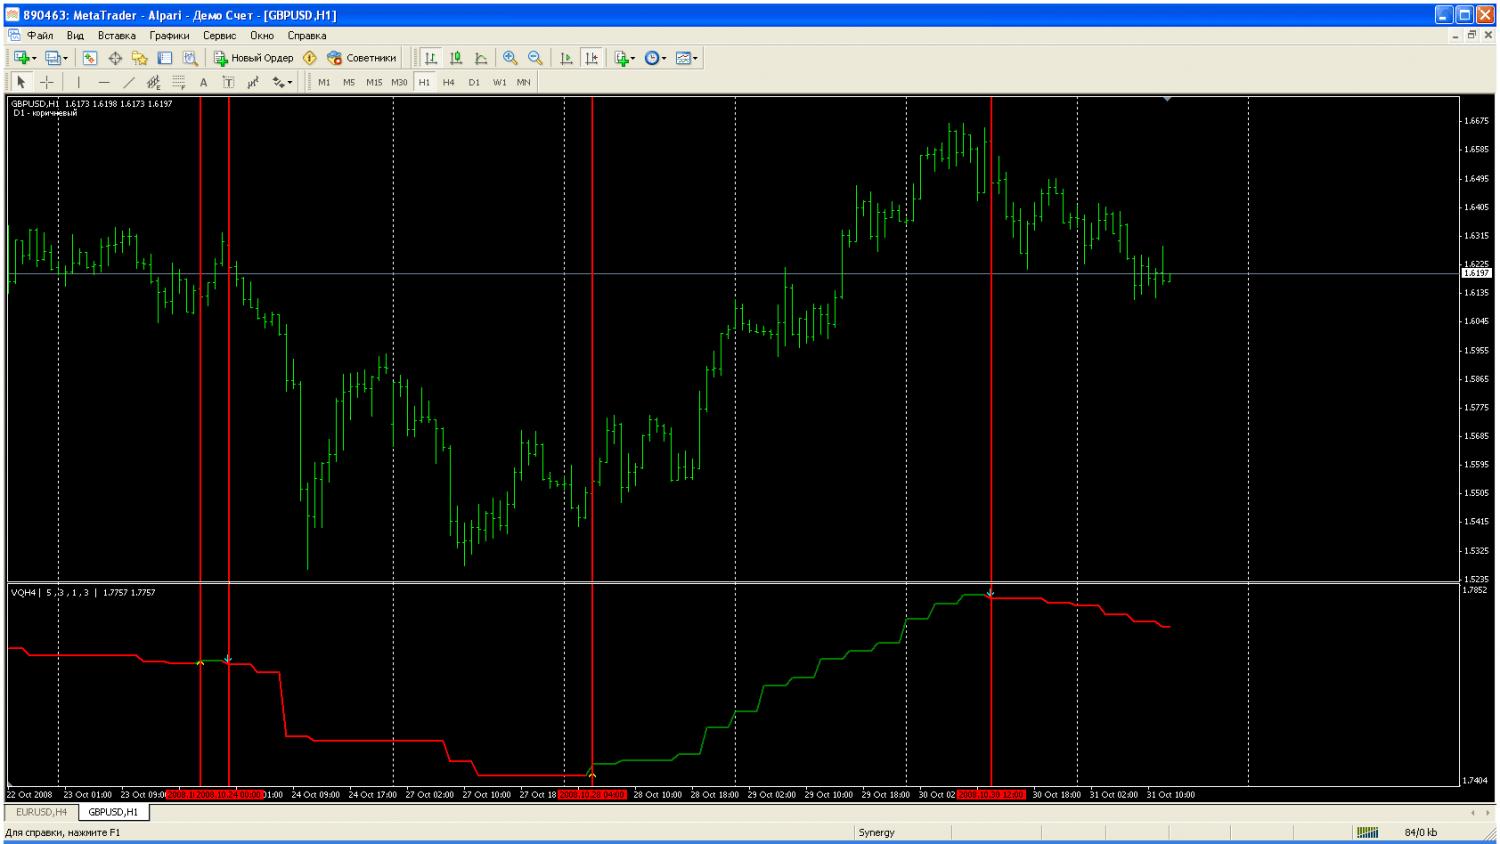Click the Новый Ордер button

pos(253,58)
